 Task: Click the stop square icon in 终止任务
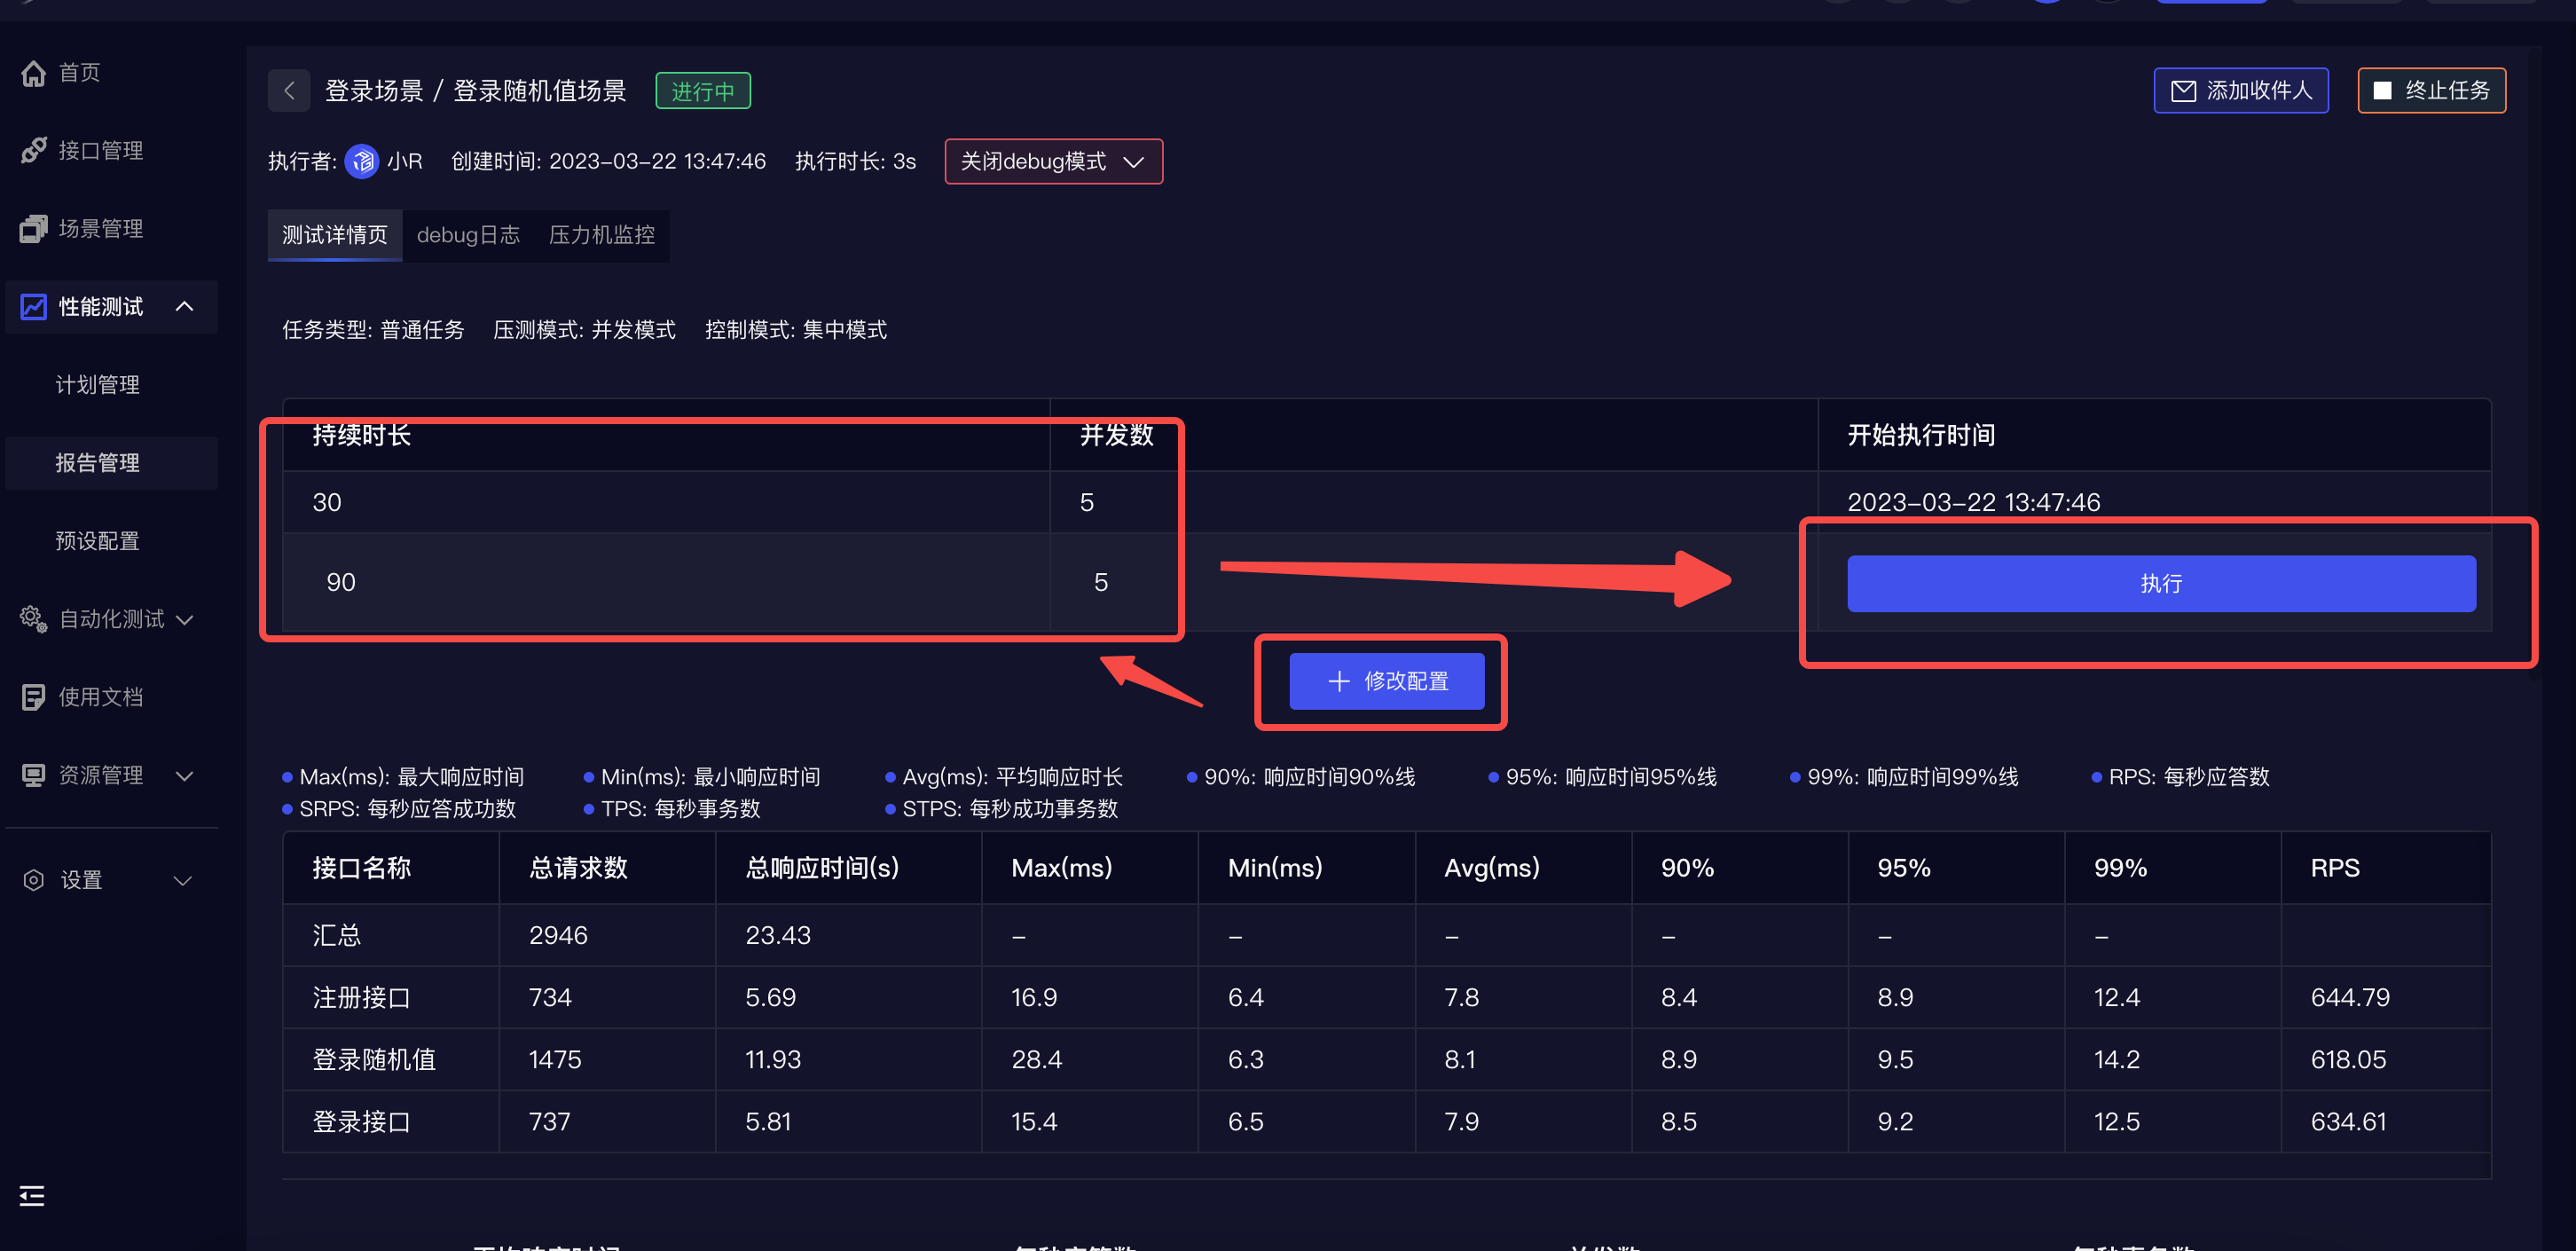click(x=2382, y=91)
